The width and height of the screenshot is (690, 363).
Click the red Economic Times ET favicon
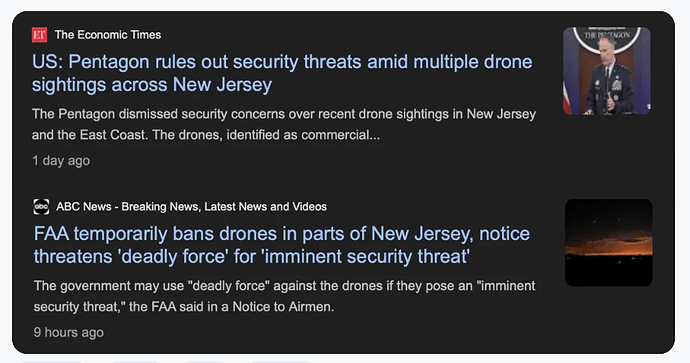[39, 35]
